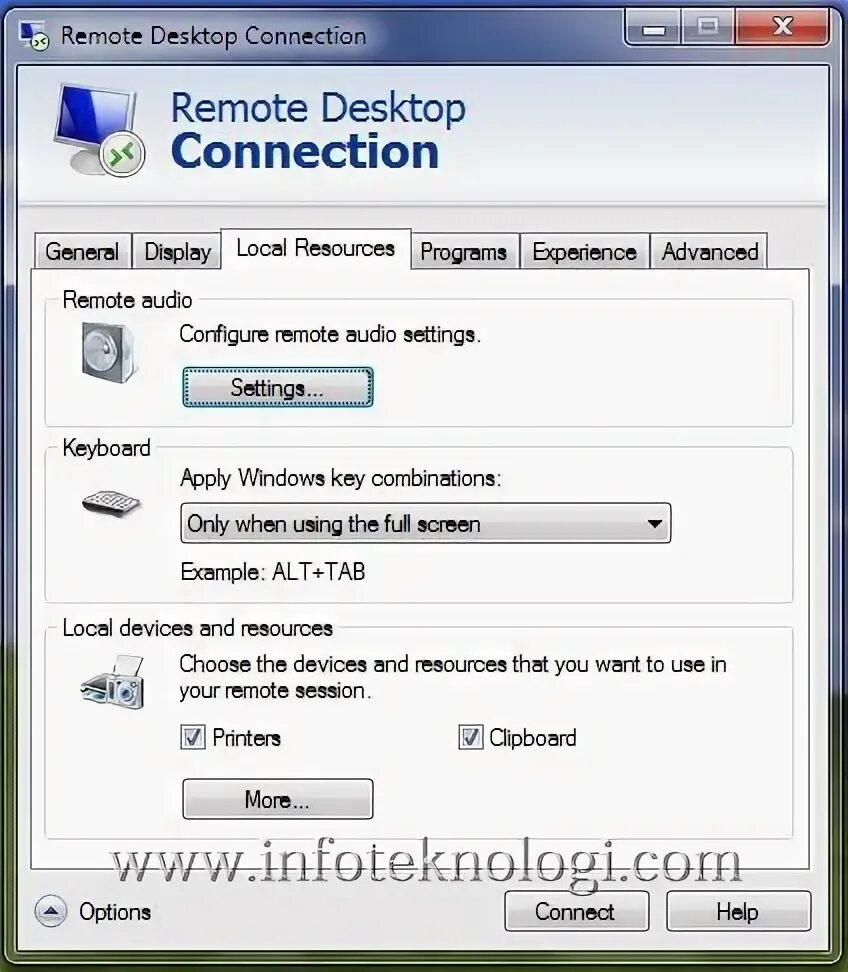Viewport: 848px width, 972px height.
Task: Close the Remote Desktop Connection window
Action: (x=782, y=28)
